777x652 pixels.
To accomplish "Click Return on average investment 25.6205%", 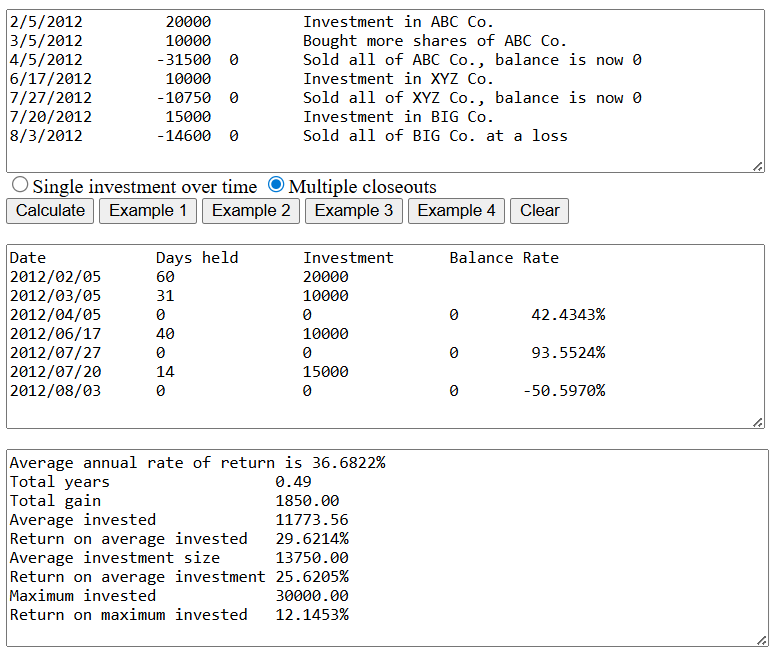I will (x=312, y=577).
